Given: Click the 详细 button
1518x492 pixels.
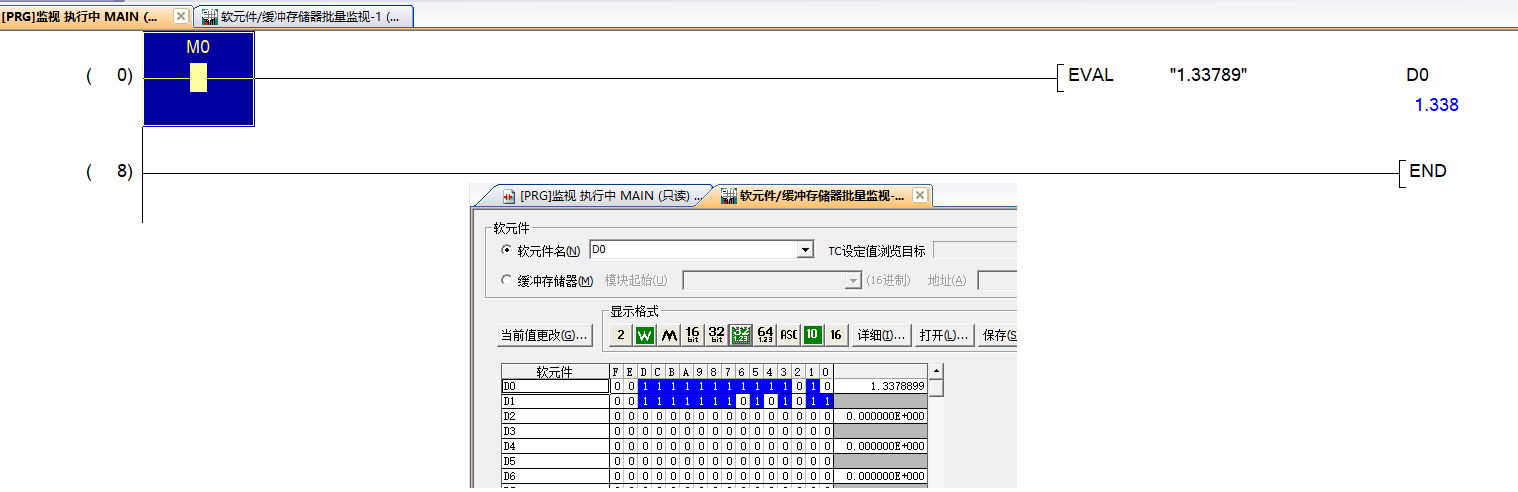Looking at the screenshot, I should tap(881, 335).
